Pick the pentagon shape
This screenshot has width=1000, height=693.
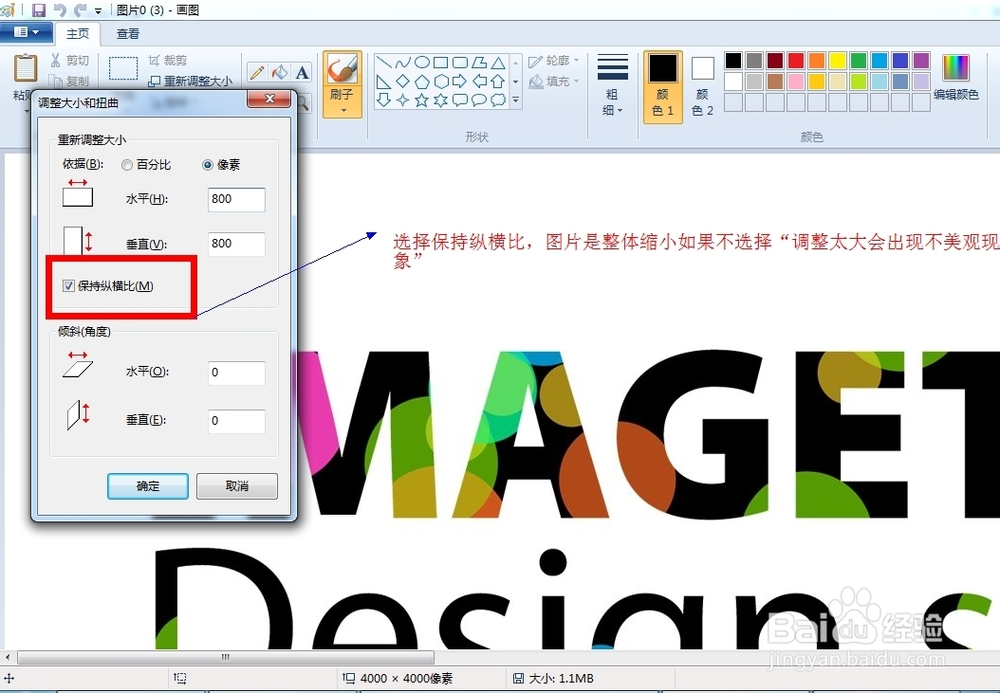click(422, 82)
